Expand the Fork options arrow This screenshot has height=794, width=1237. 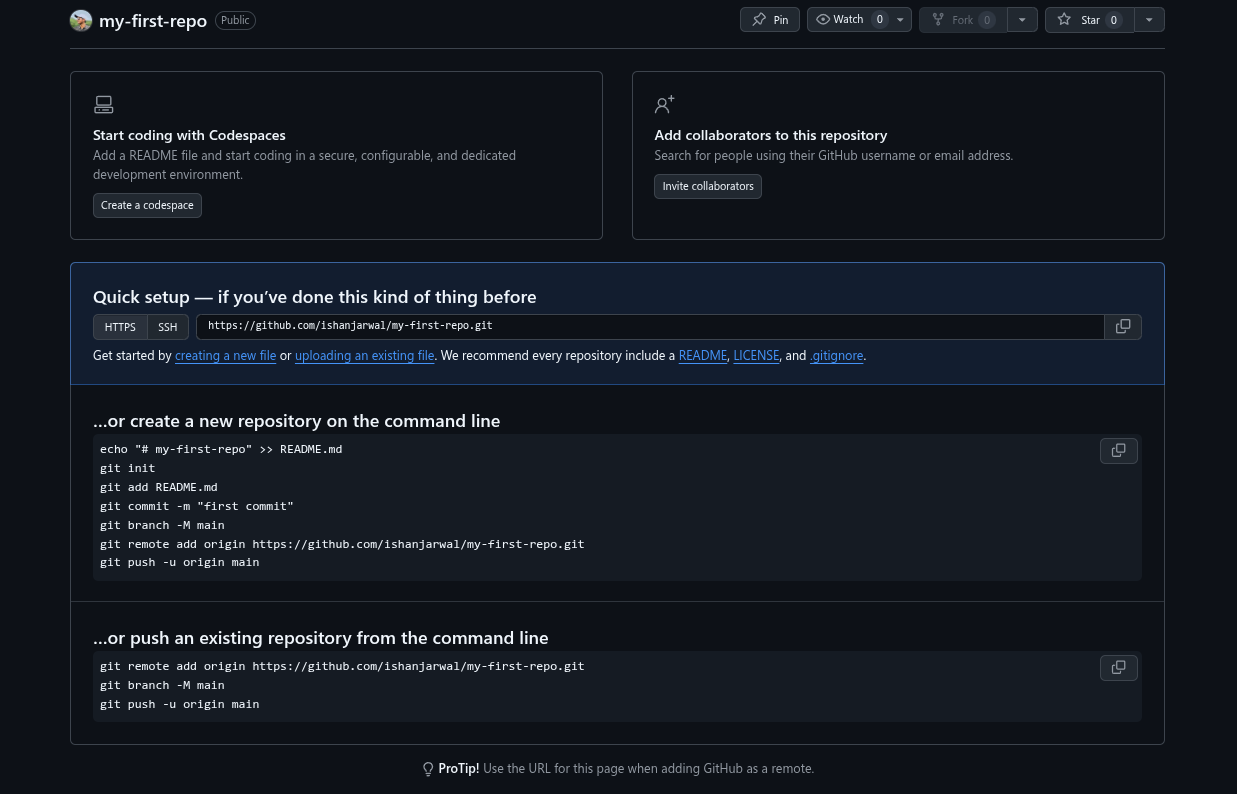[1022, 20]
